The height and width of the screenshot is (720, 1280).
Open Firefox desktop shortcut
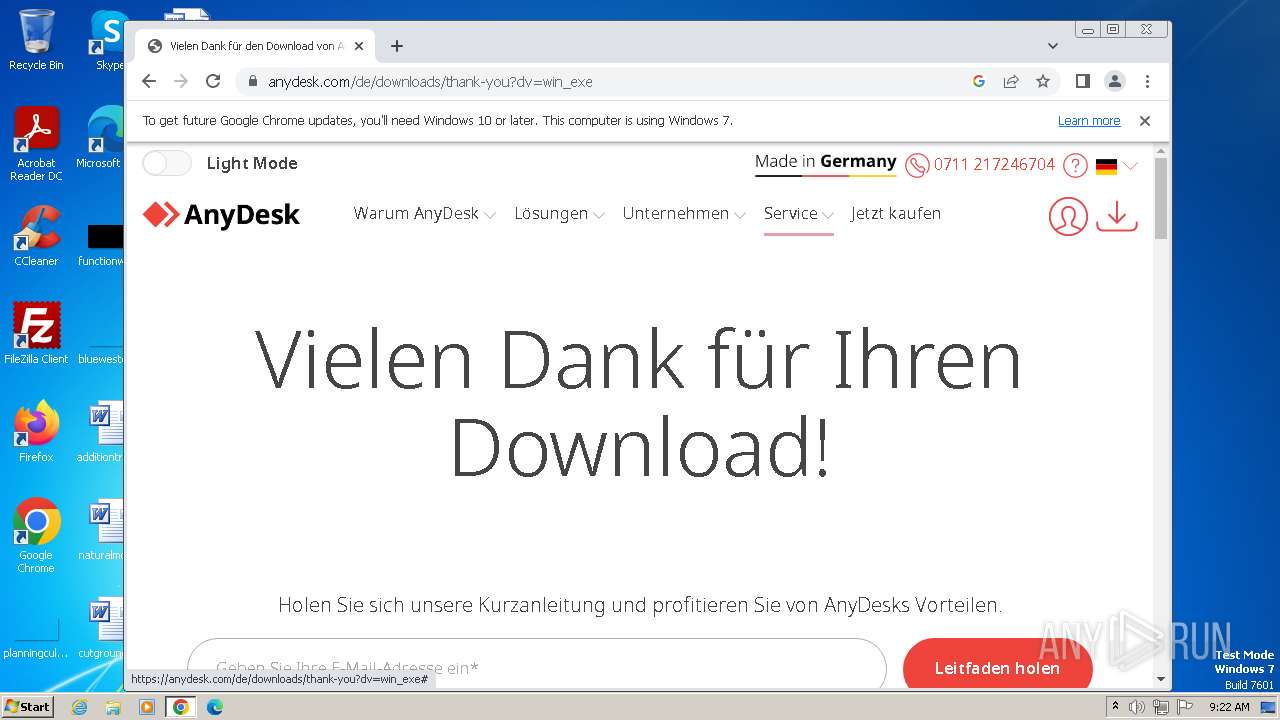point(36,431)
